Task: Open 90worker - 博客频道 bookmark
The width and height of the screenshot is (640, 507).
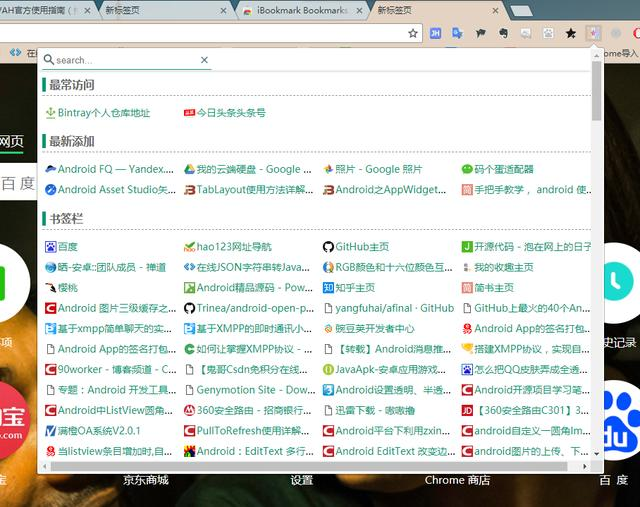Action: pyautogui.click(x=111, y=369)
